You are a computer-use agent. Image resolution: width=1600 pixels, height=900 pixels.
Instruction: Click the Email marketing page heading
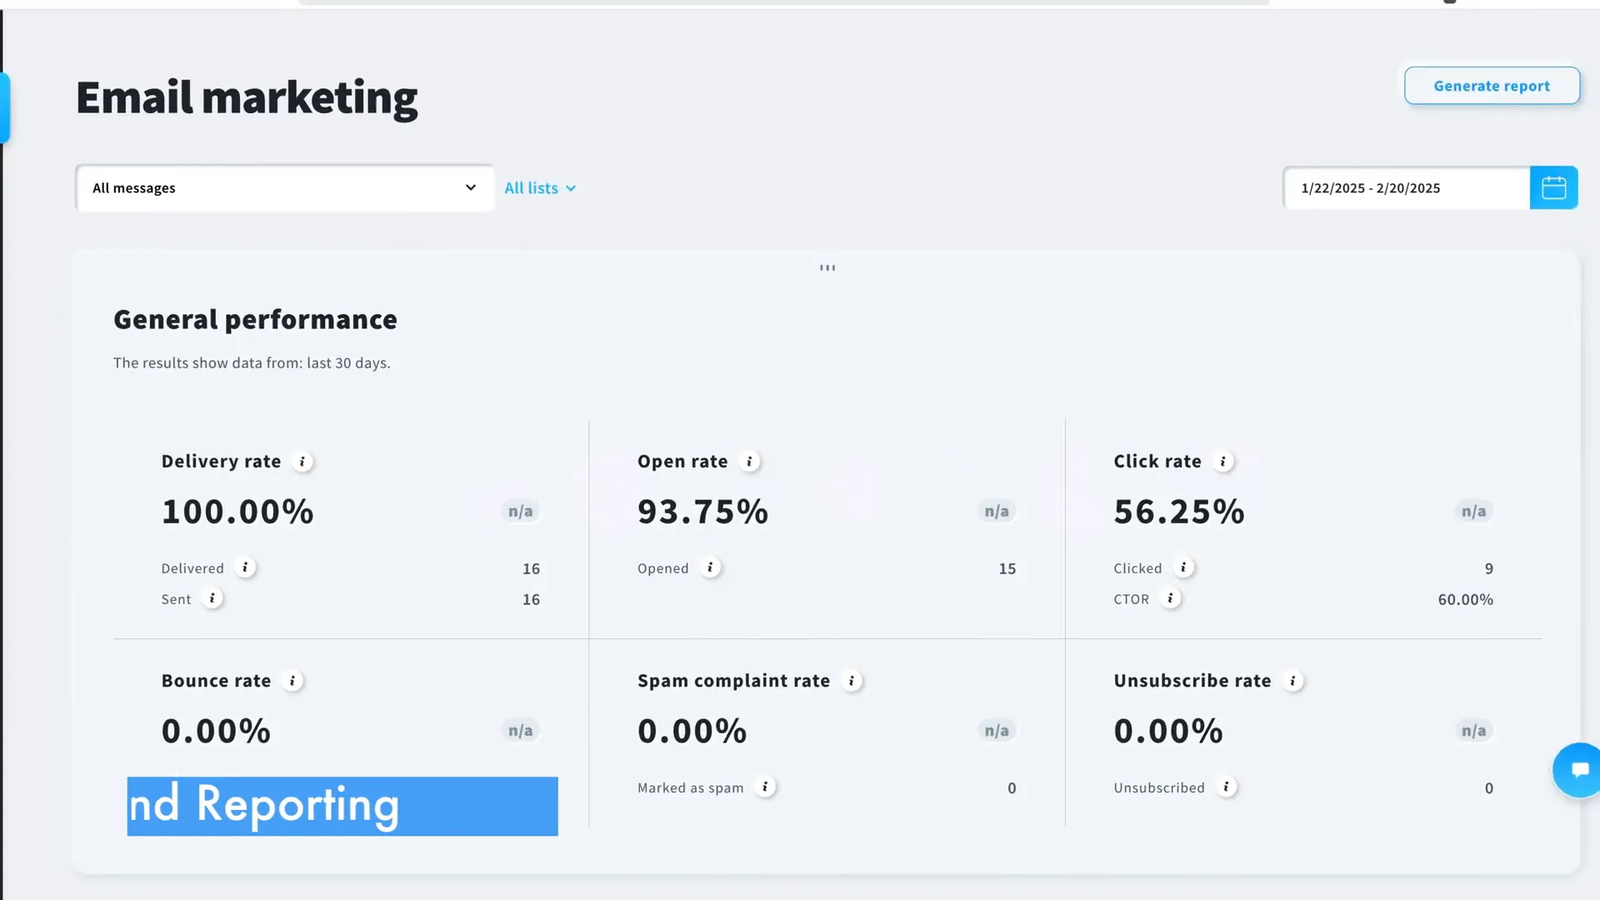tap(247, 98)
